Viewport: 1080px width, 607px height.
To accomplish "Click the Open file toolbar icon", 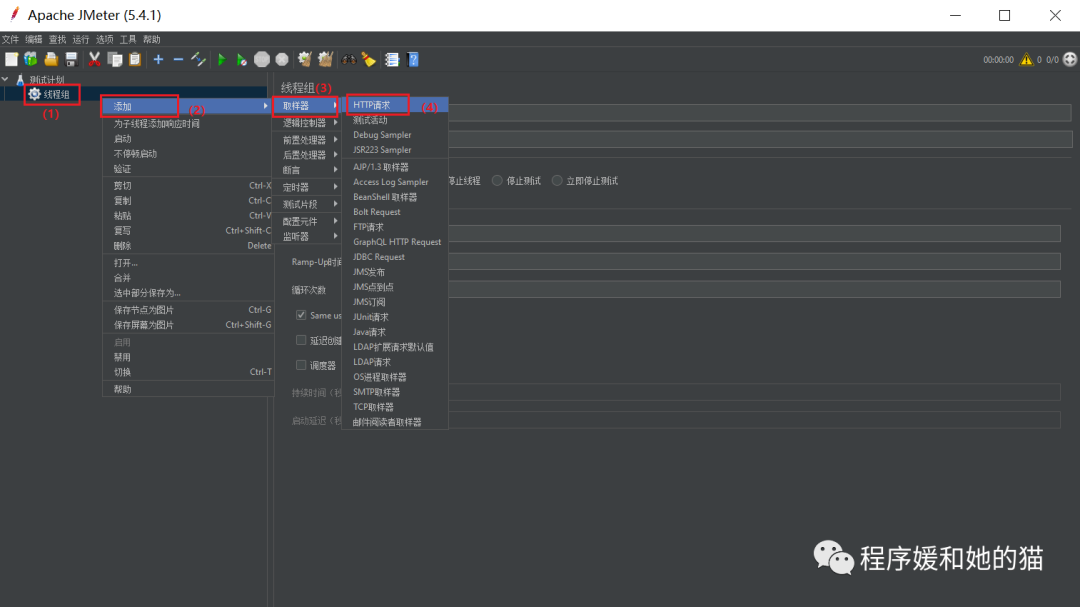I will pos(51,60).
